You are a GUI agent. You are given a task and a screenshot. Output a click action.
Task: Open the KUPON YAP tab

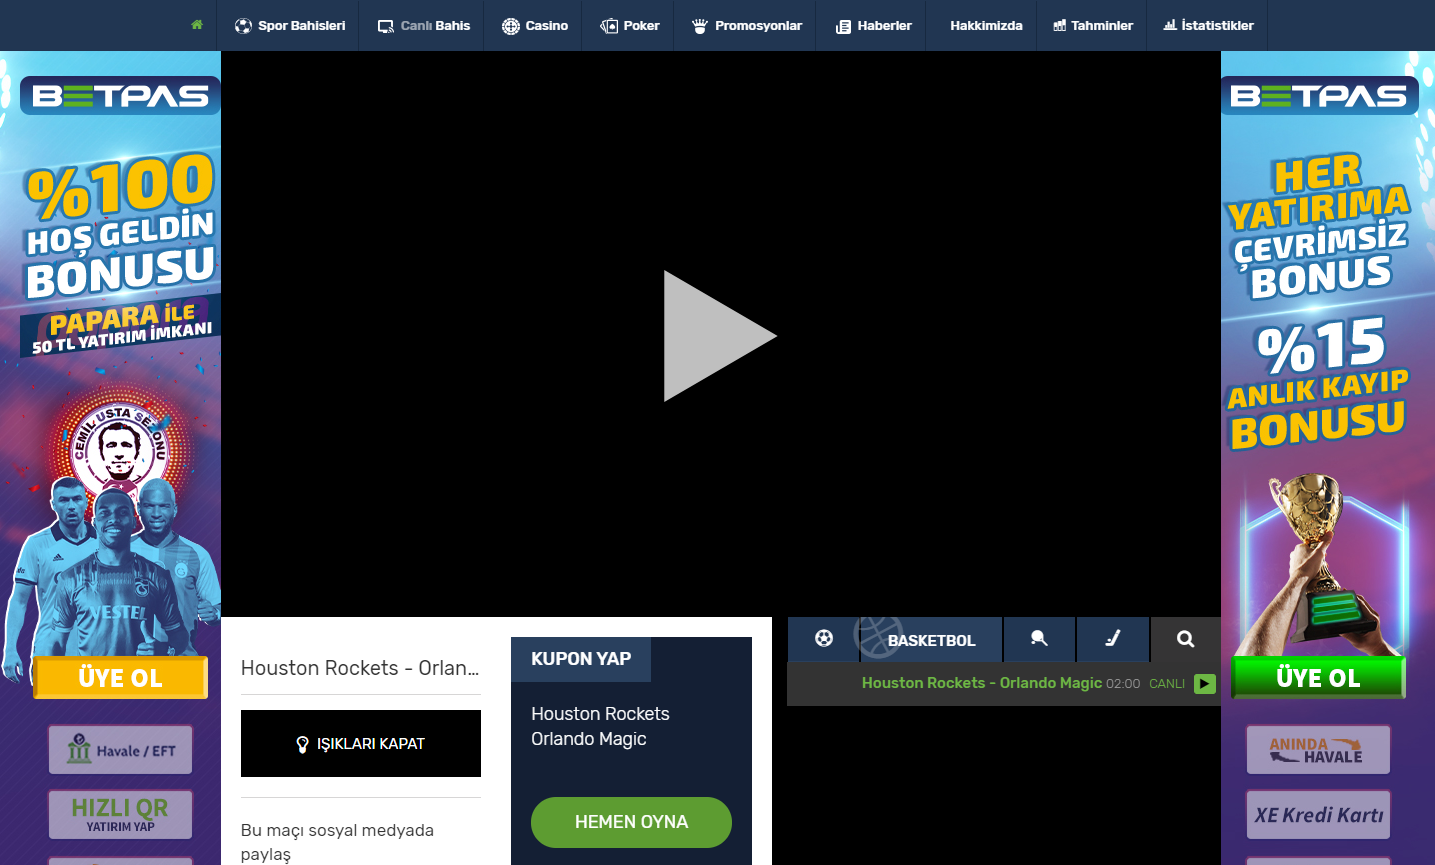pos(581,659)
